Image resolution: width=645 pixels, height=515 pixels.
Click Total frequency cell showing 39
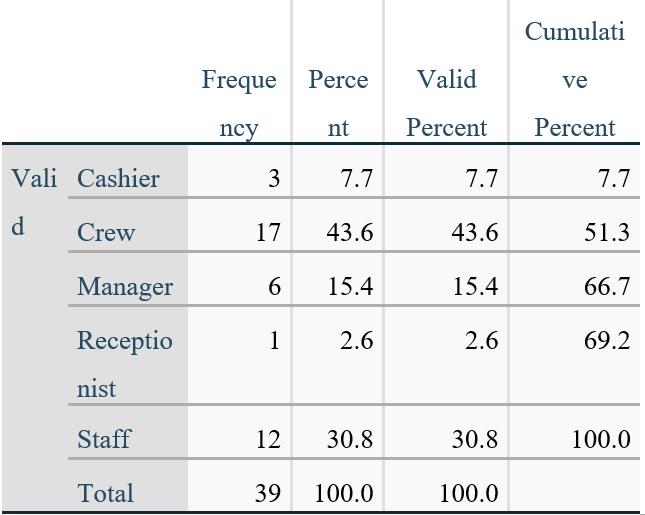coord(268,493)
